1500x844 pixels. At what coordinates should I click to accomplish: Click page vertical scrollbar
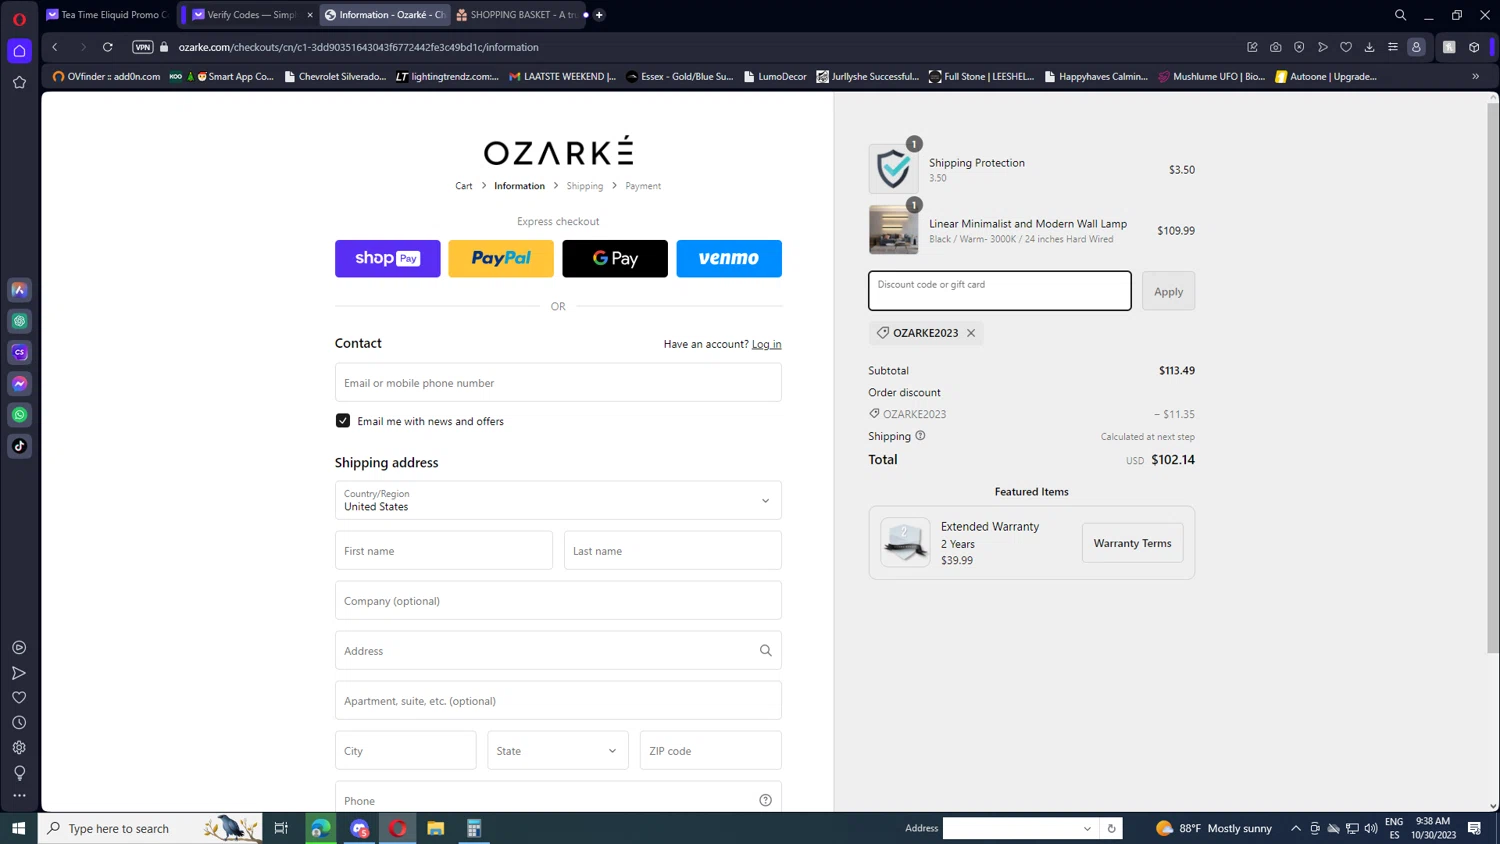[1493, 380]
